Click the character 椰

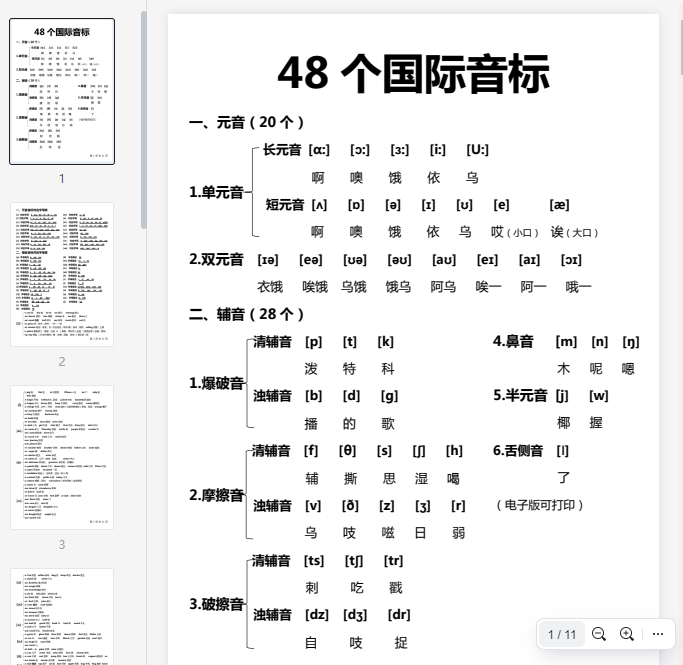[563, 422]
